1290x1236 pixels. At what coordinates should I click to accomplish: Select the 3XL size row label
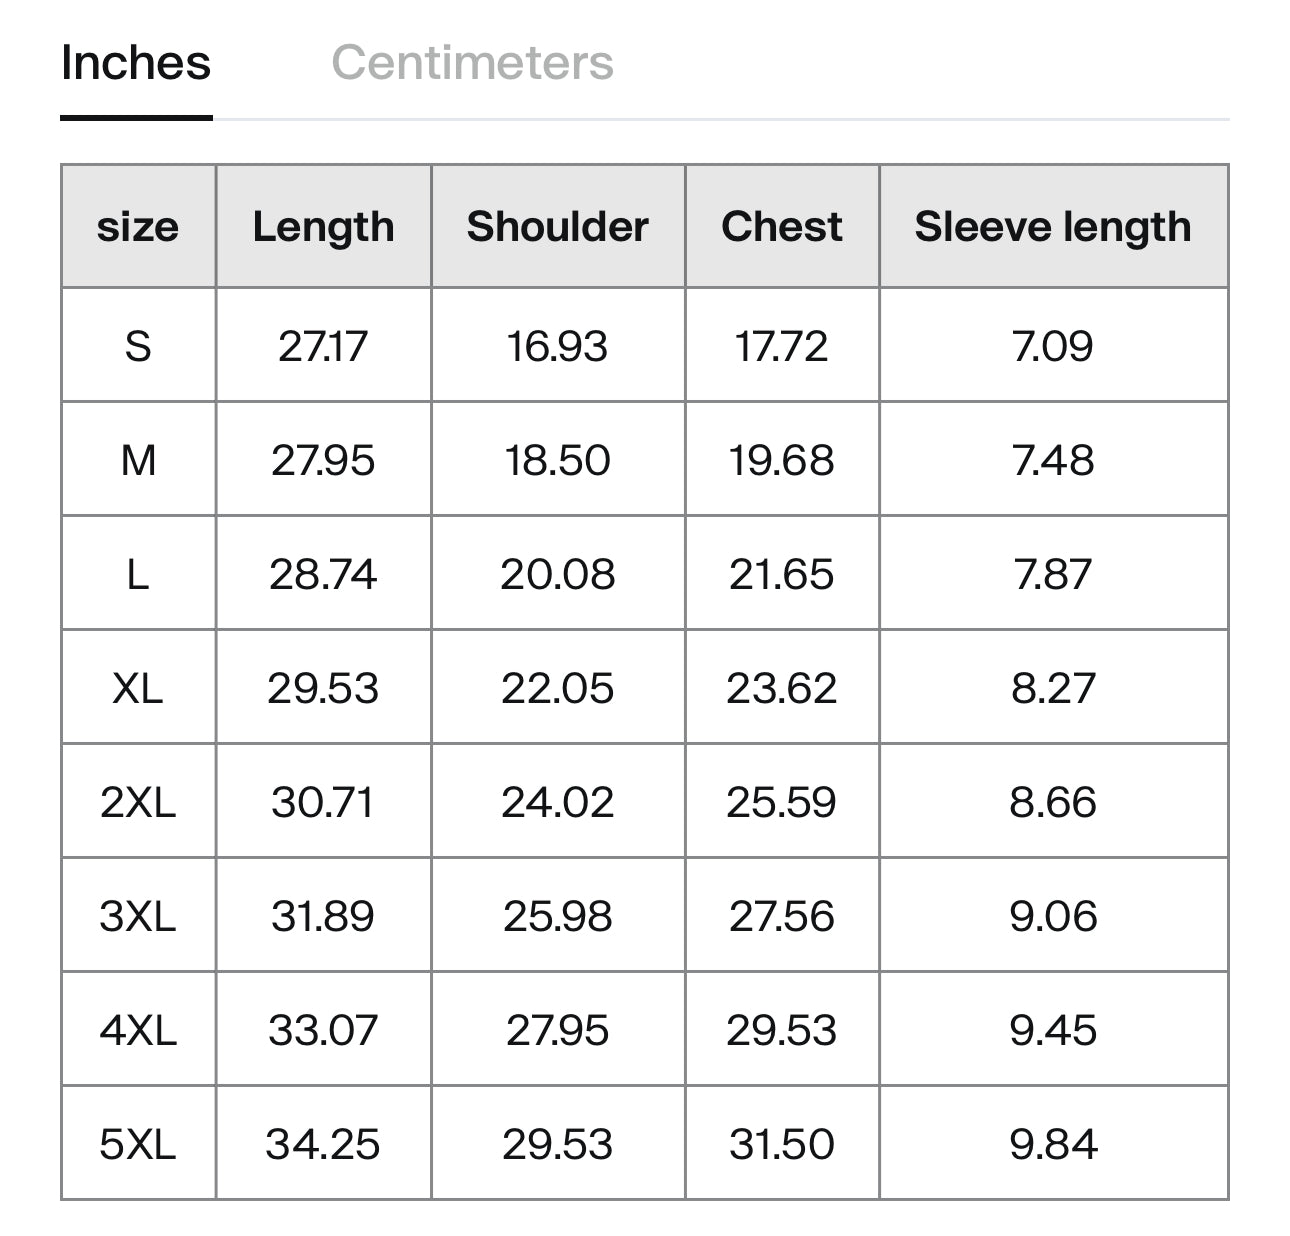(x=138, y=916)
